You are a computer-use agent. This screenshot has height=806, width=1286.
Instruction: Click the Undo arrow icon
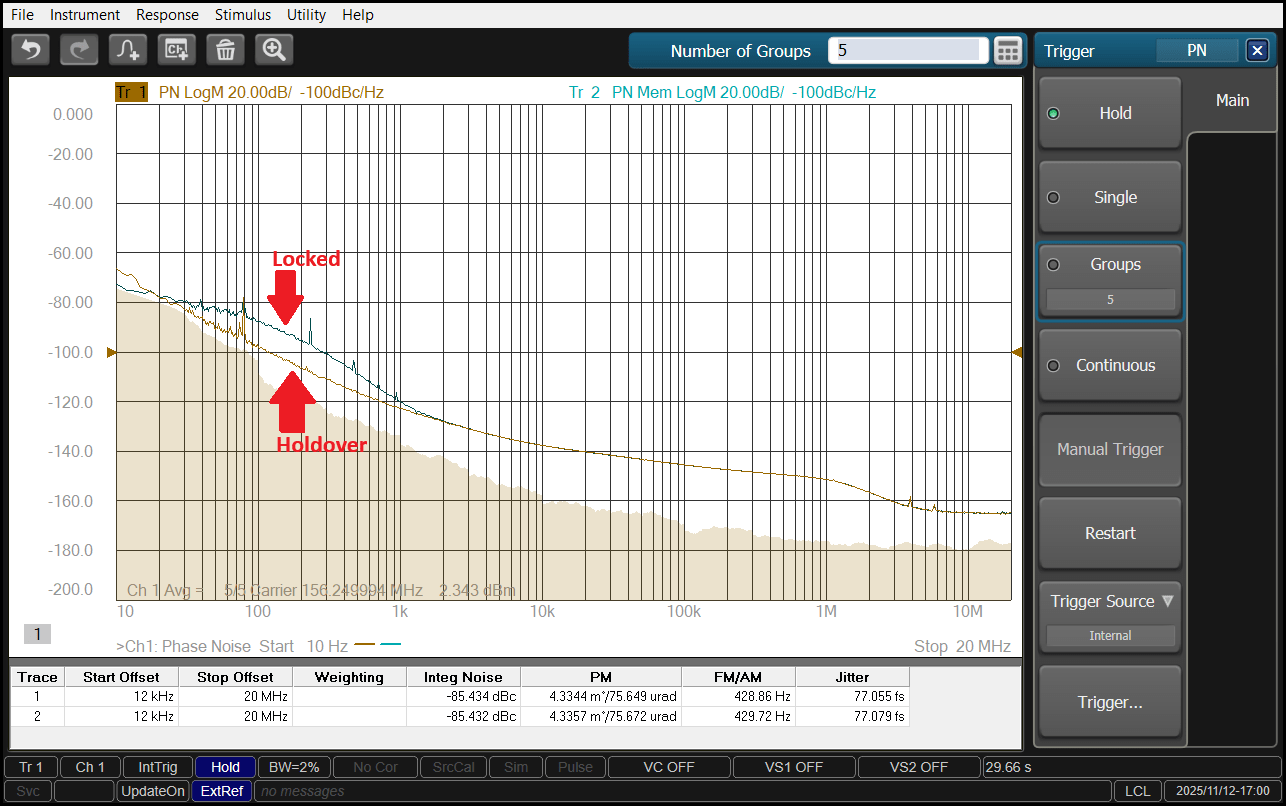coord(31,49)
